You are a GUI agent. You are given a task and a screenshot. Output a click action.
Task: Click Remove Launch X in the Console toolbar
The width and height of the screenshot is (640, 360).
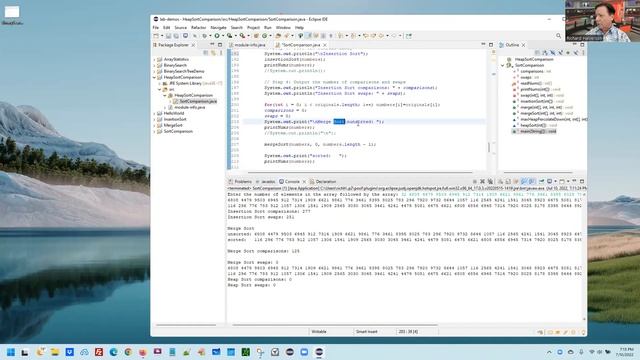[x=482, y=181]
